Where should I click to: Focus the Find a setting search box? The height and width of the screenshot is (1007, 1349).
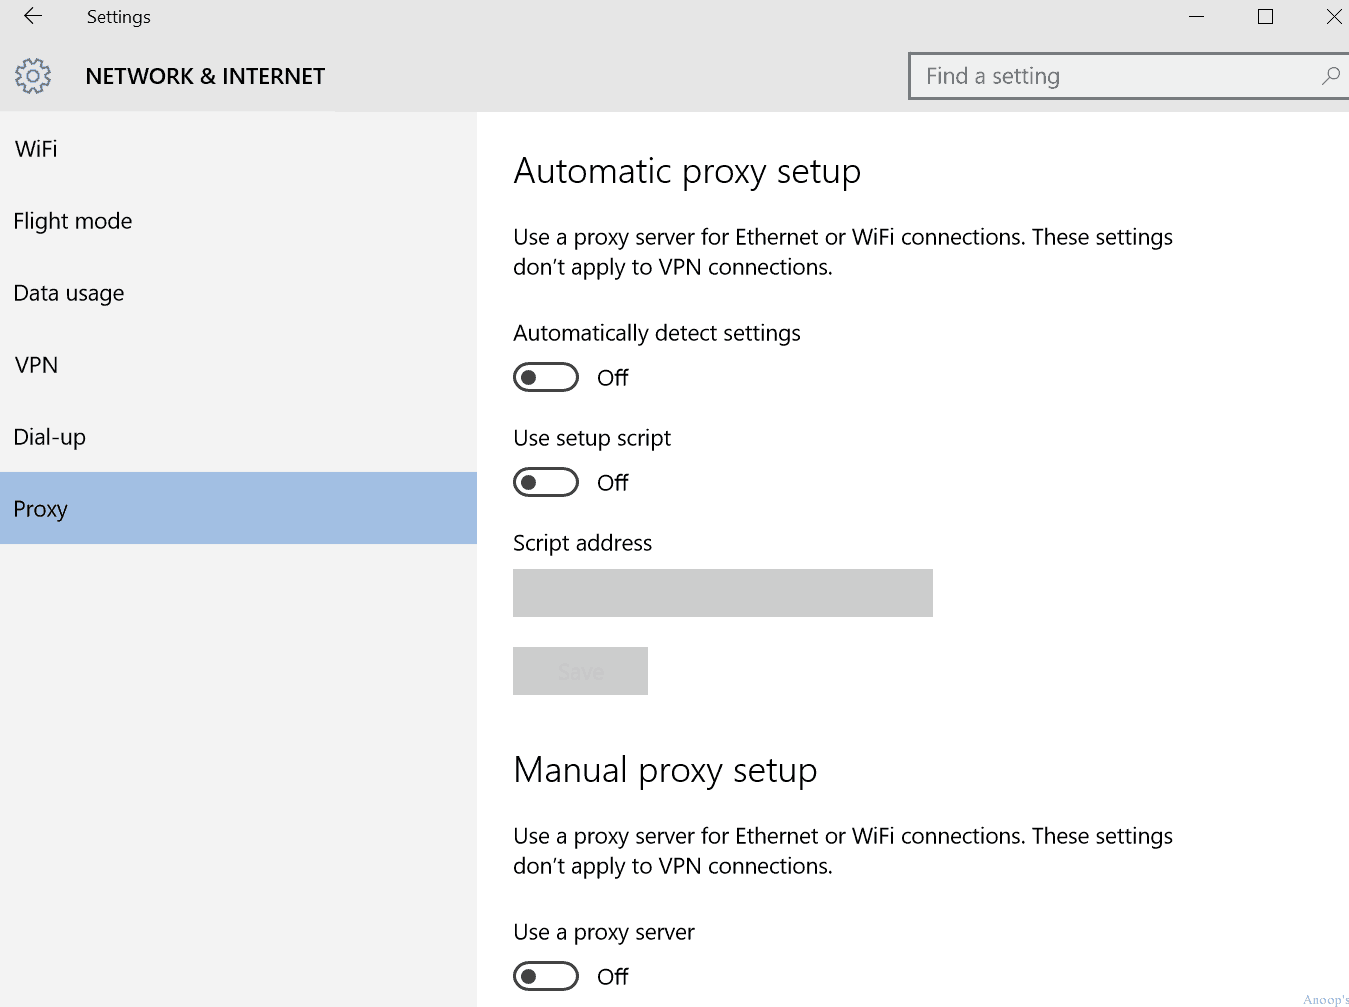coord(1128,76)
